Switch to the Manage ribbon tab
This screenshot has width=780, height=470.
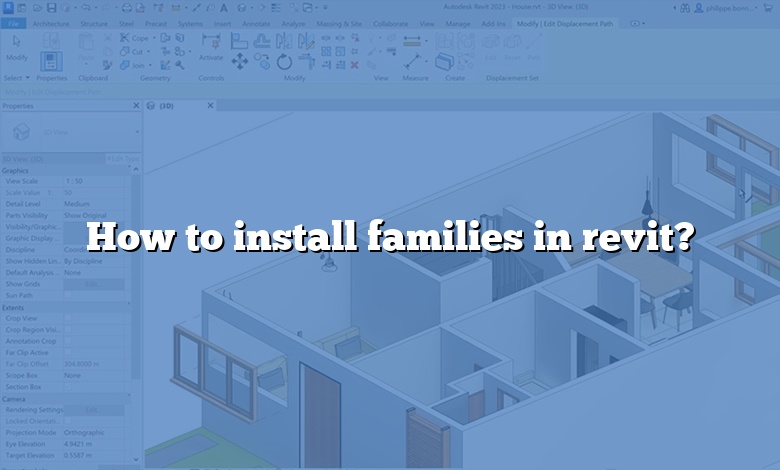pyautogui.click(x=458, y=24)
